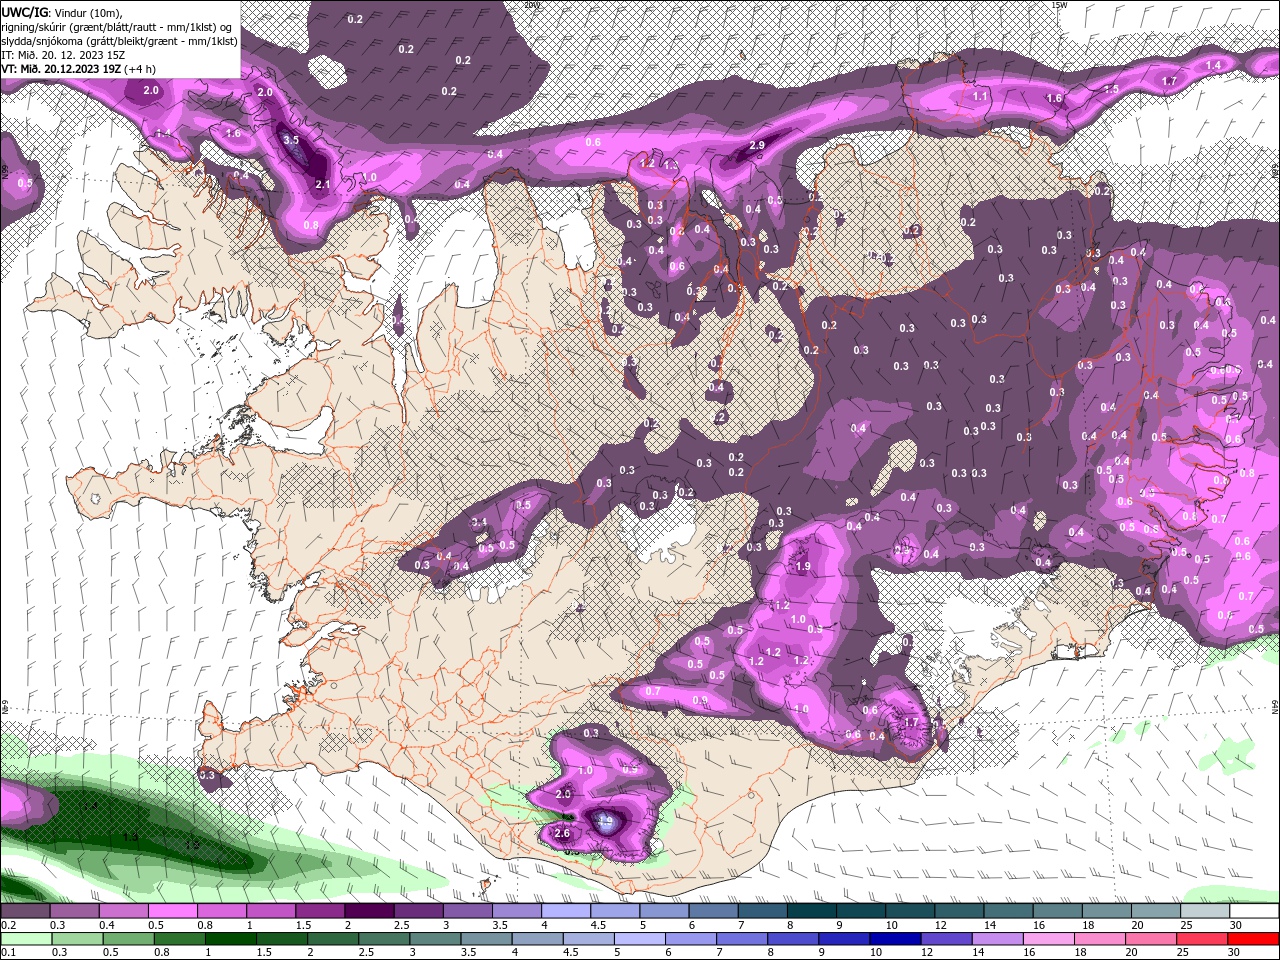Click the 1.9 precipitation value on the map
1280x960 pixels.
803,567
